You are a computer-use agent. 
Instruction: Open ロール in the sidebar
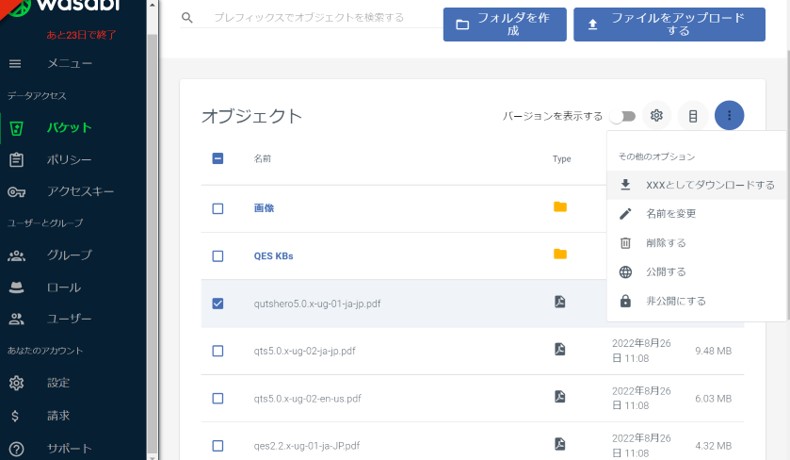coord(64,287)
